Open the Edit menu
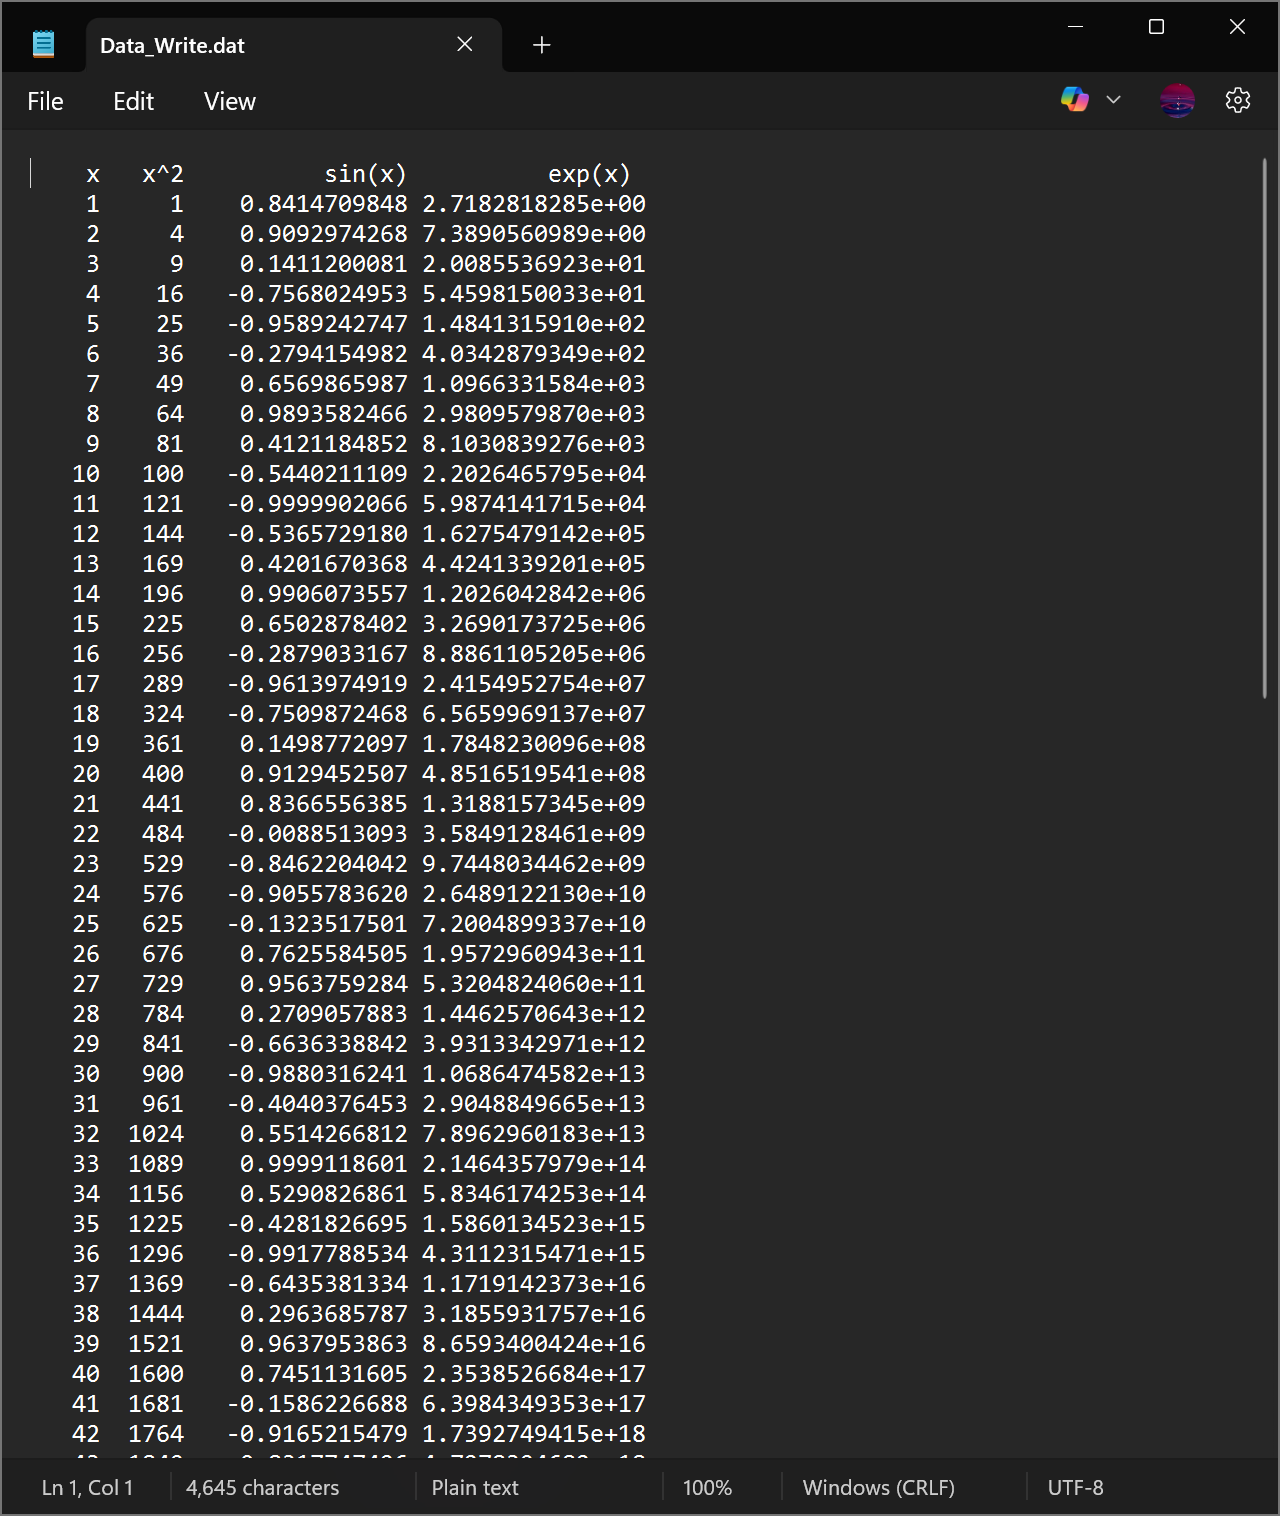1280x1516 pixels. click(133, 102)
